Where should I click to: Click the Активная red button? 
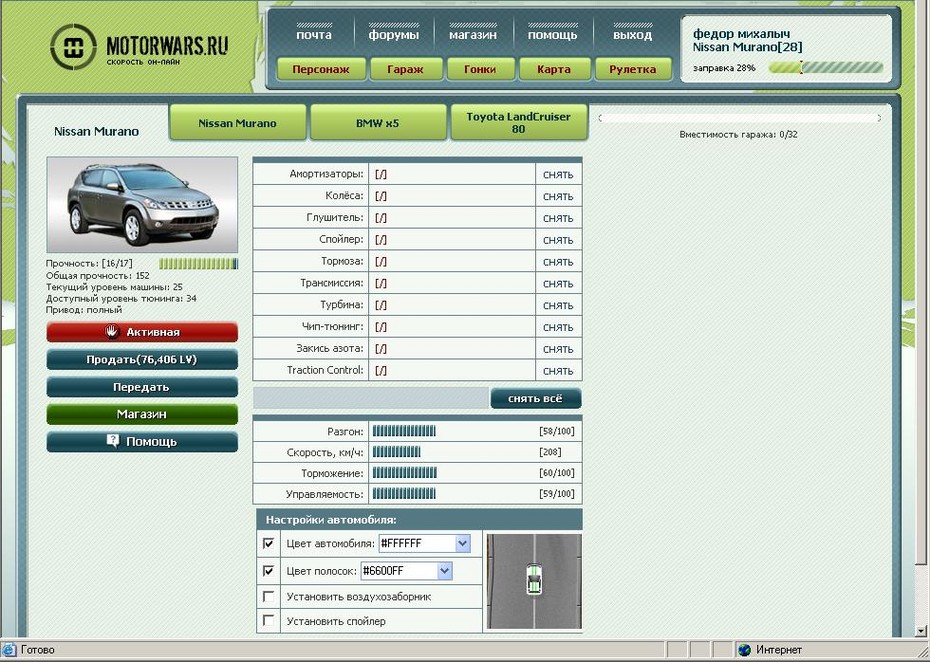coord(142,332)
